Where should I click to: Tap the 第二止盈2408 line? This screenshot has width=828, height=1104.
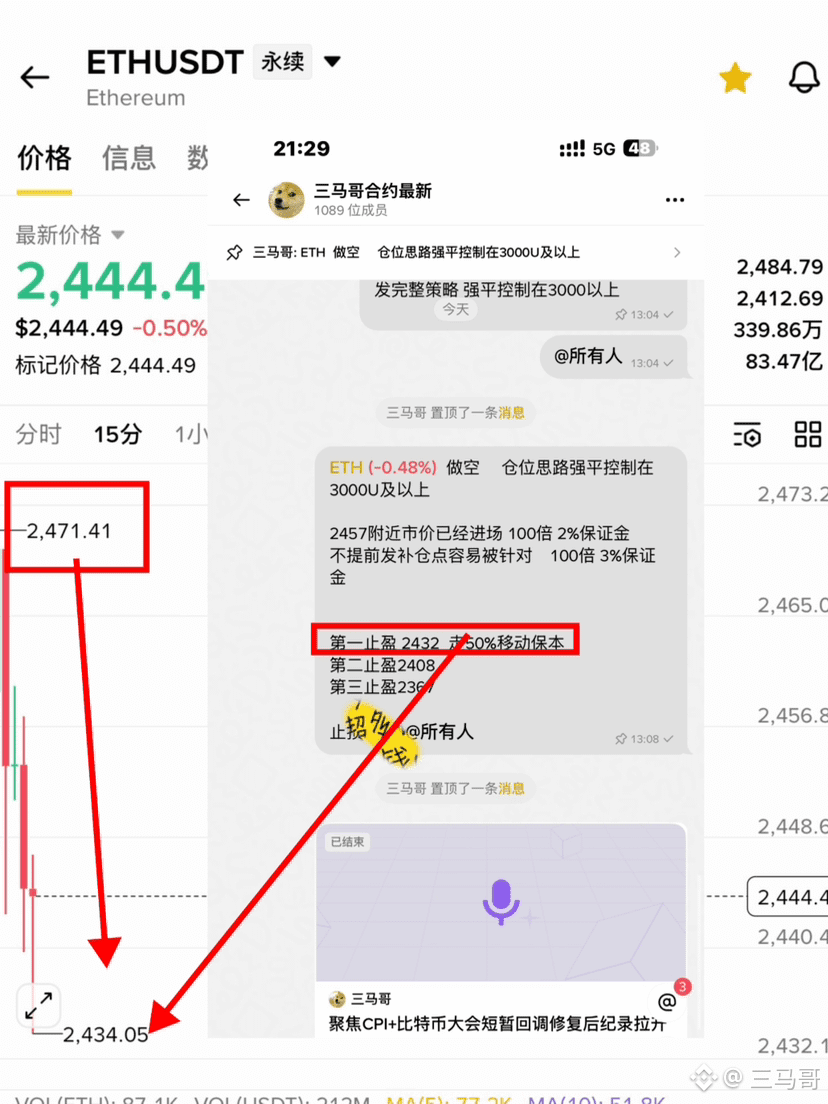[382, 665]
